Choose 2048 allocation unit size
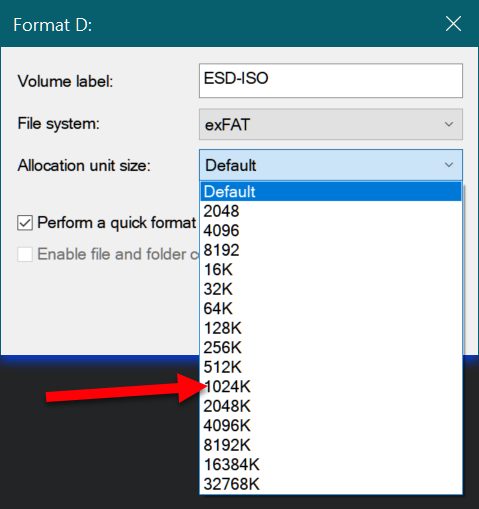 tap(331, 211)
